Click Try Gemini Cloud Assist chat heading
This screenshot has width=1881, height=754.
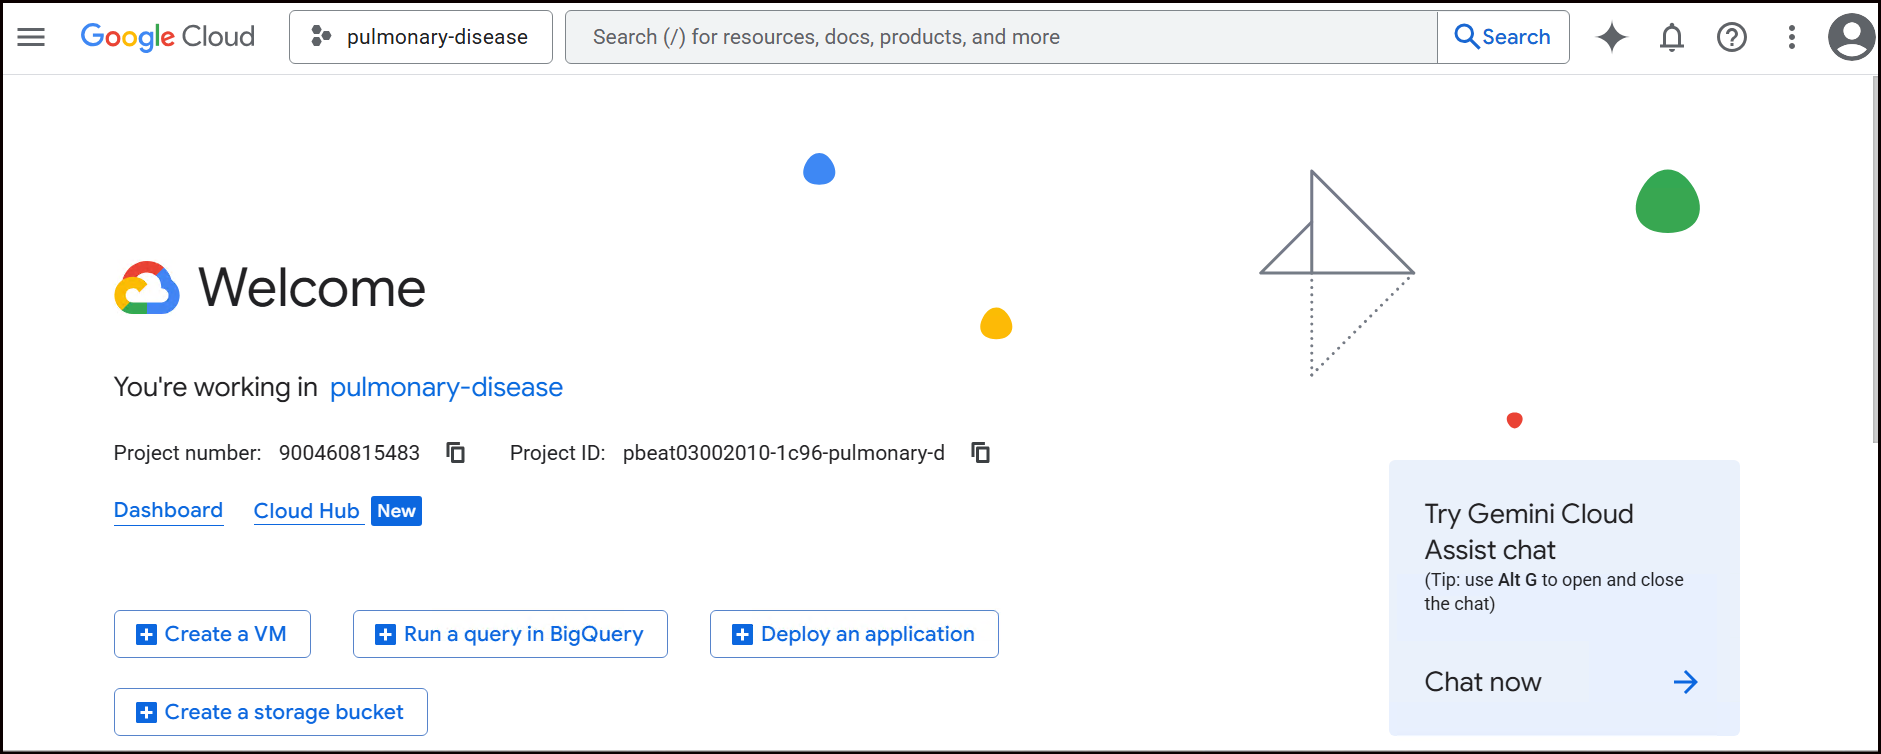pyautogui.click(x=1529, y=532)
